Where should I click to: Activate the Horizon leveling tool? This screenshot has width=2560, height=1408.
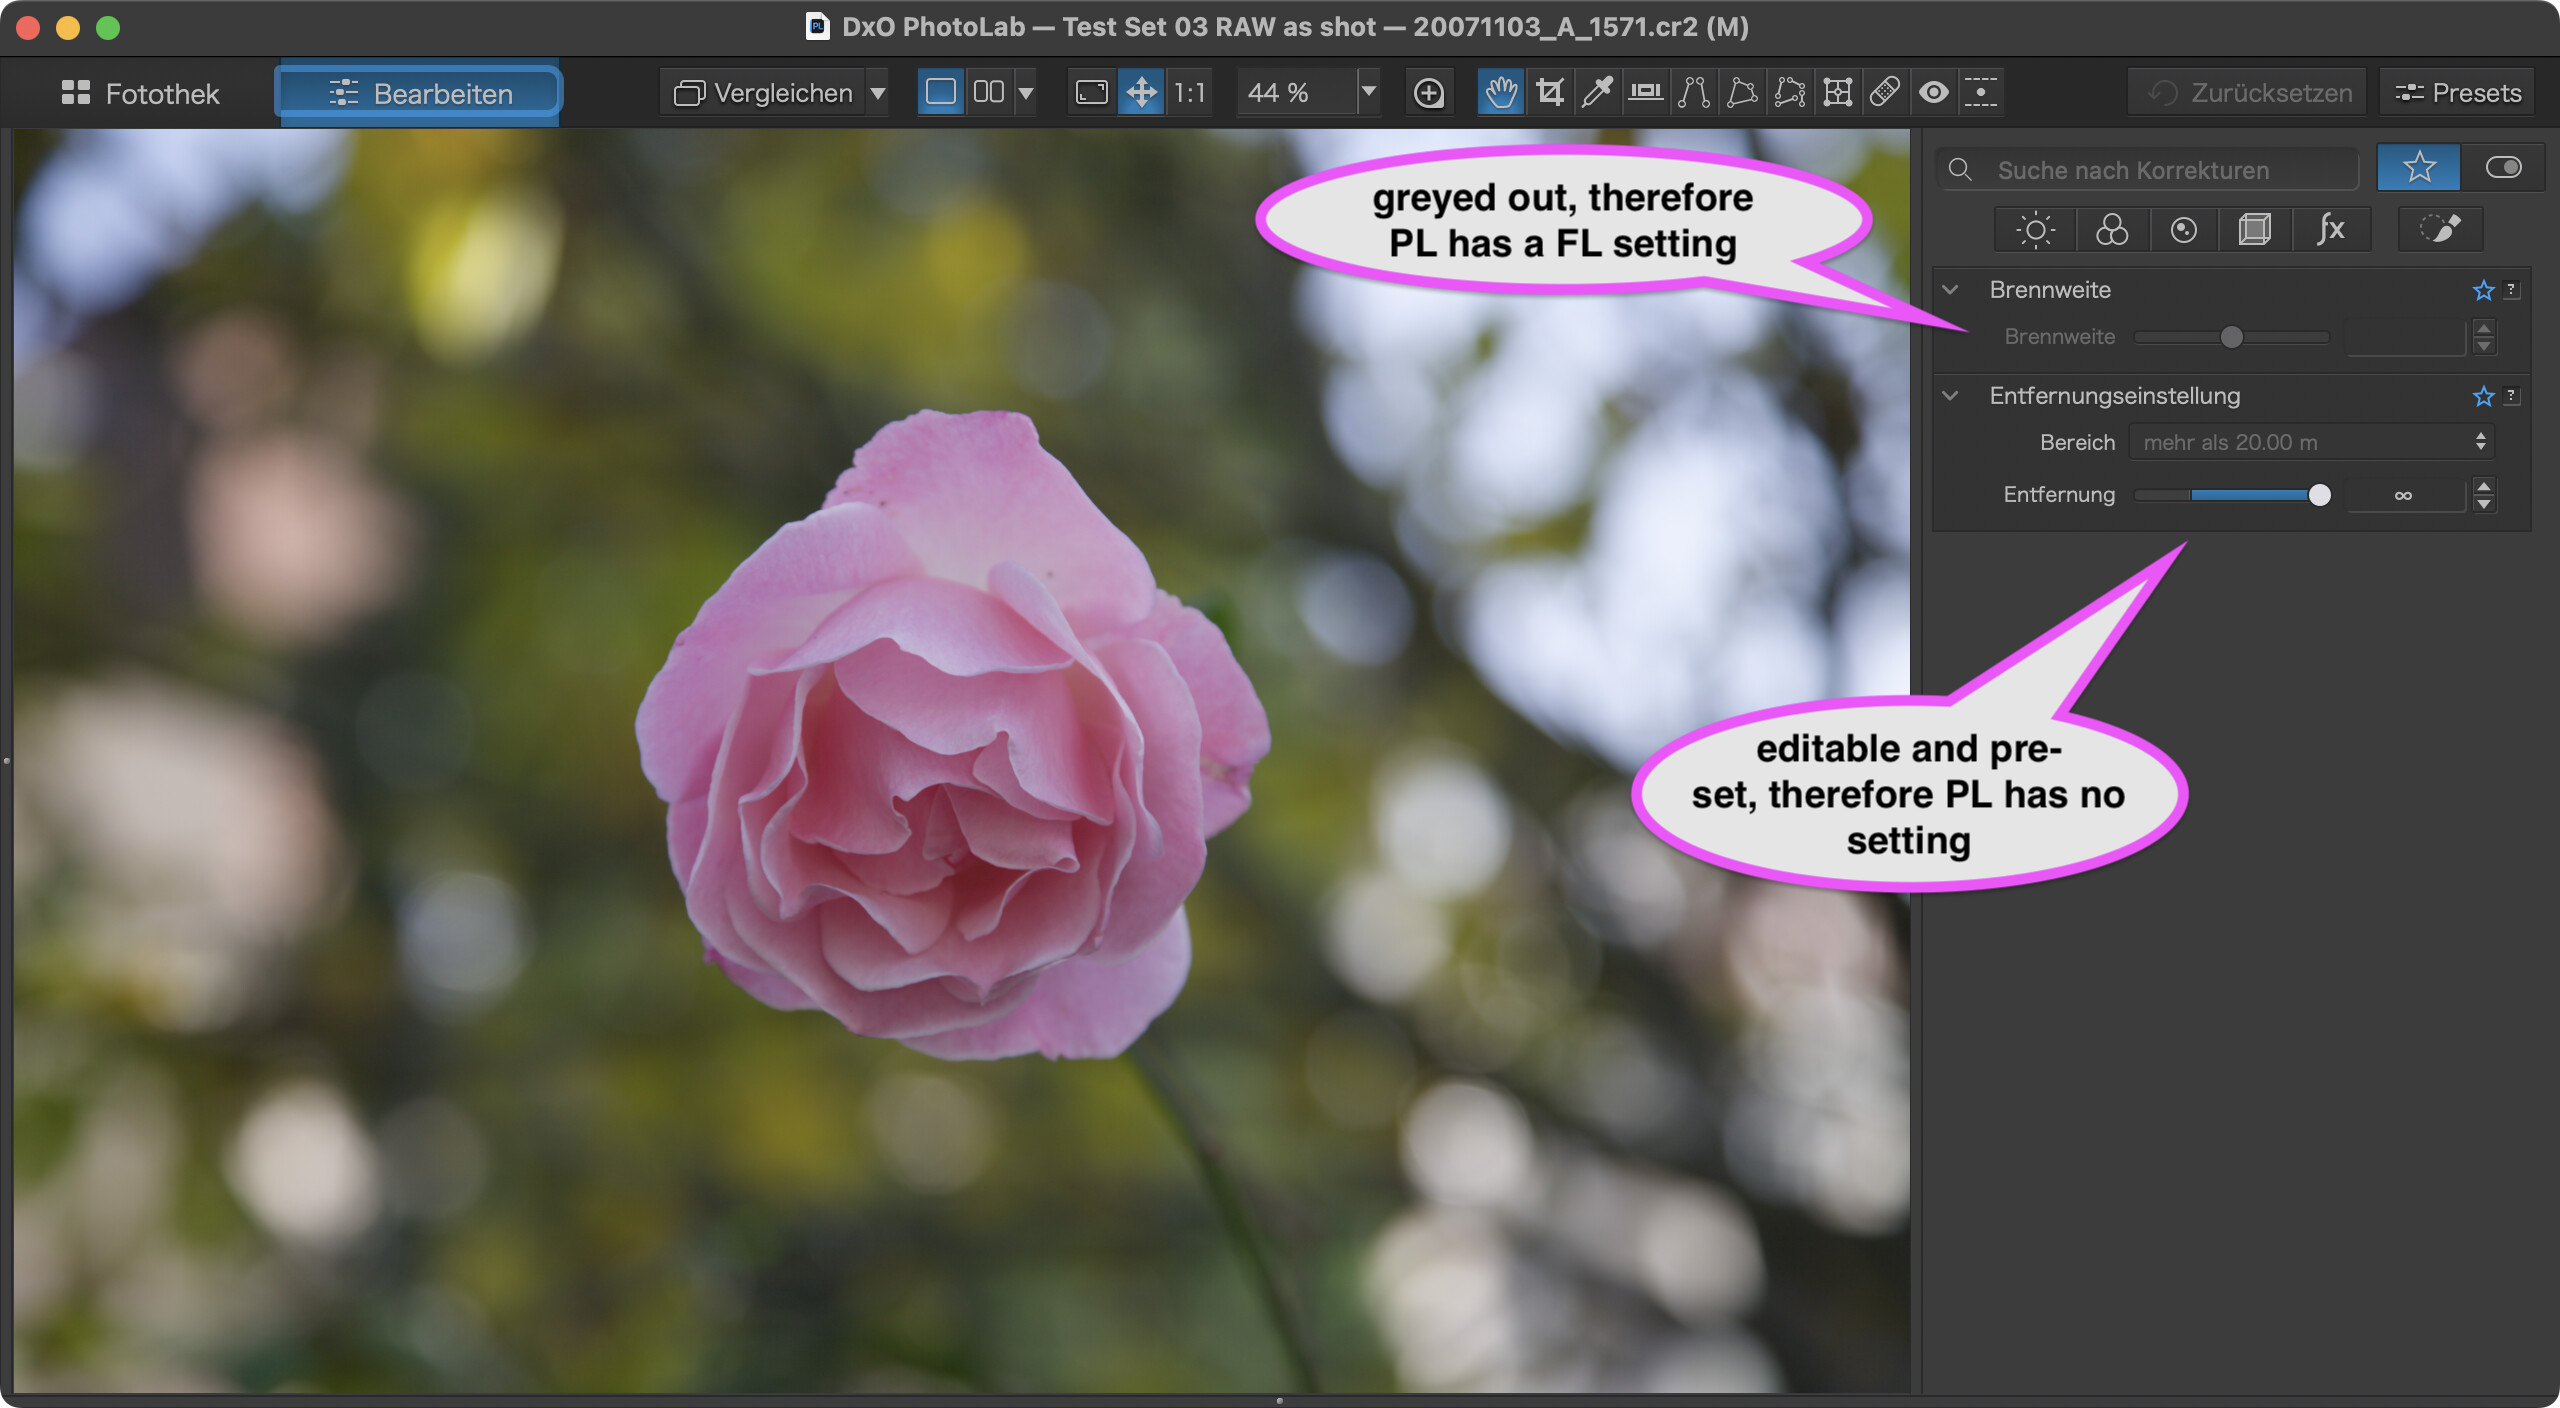[1645, 93]
